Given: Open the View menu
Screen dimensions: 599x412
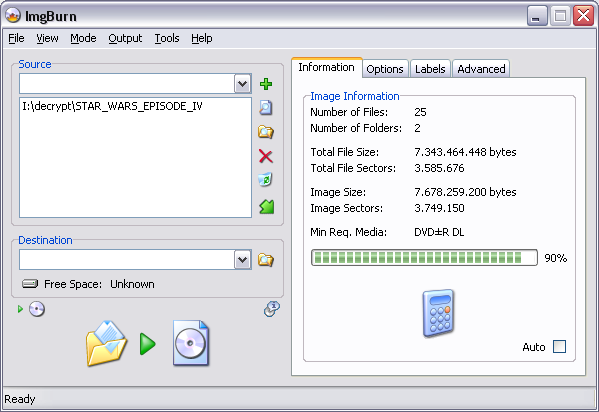Looking at the screenshot, I should (x=47, y=38).
